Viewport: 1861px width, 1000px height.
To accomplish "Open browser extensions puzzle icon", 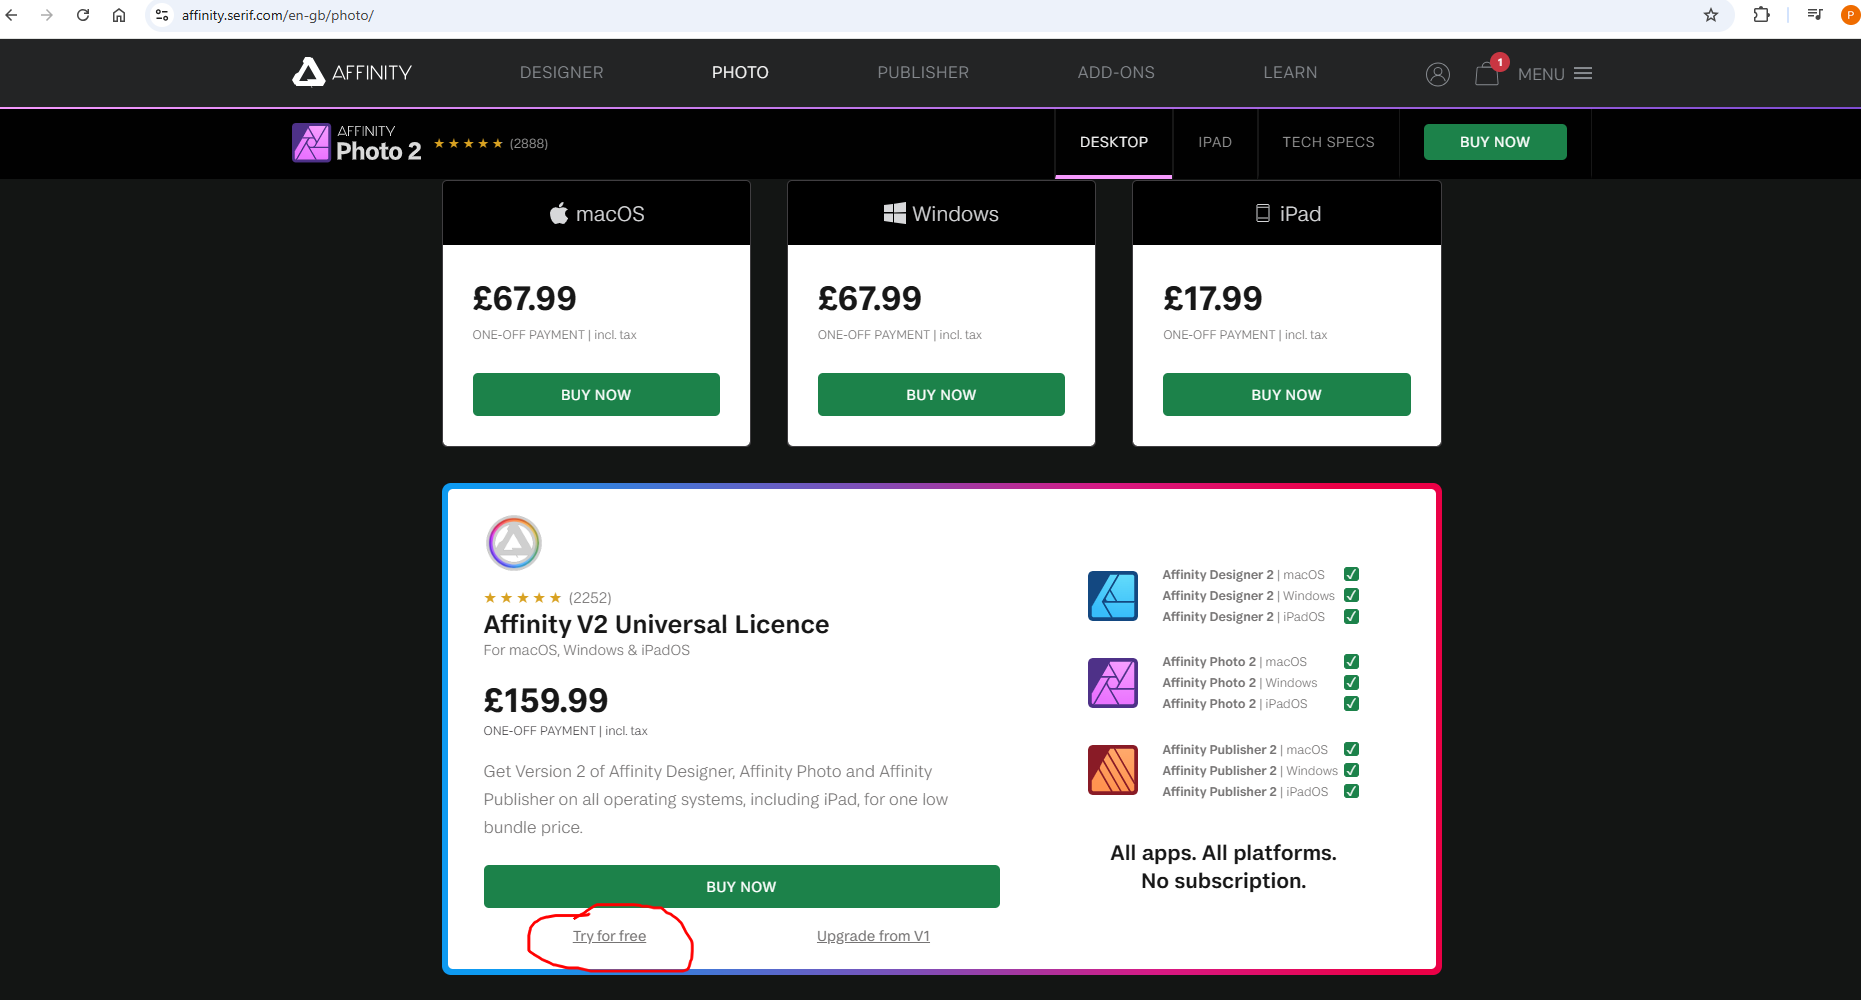I will point(1762,15).
